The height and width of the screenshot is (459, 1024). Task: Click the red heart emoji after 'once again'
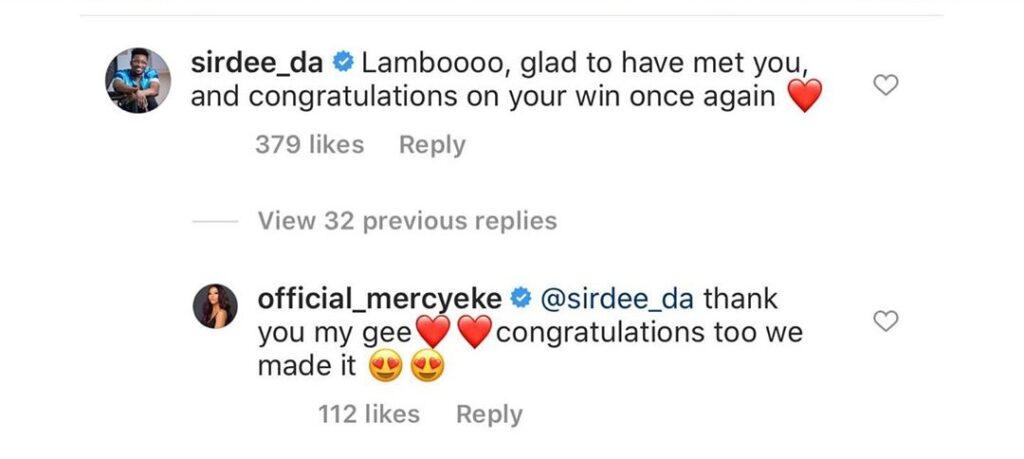tap(805, 97)
